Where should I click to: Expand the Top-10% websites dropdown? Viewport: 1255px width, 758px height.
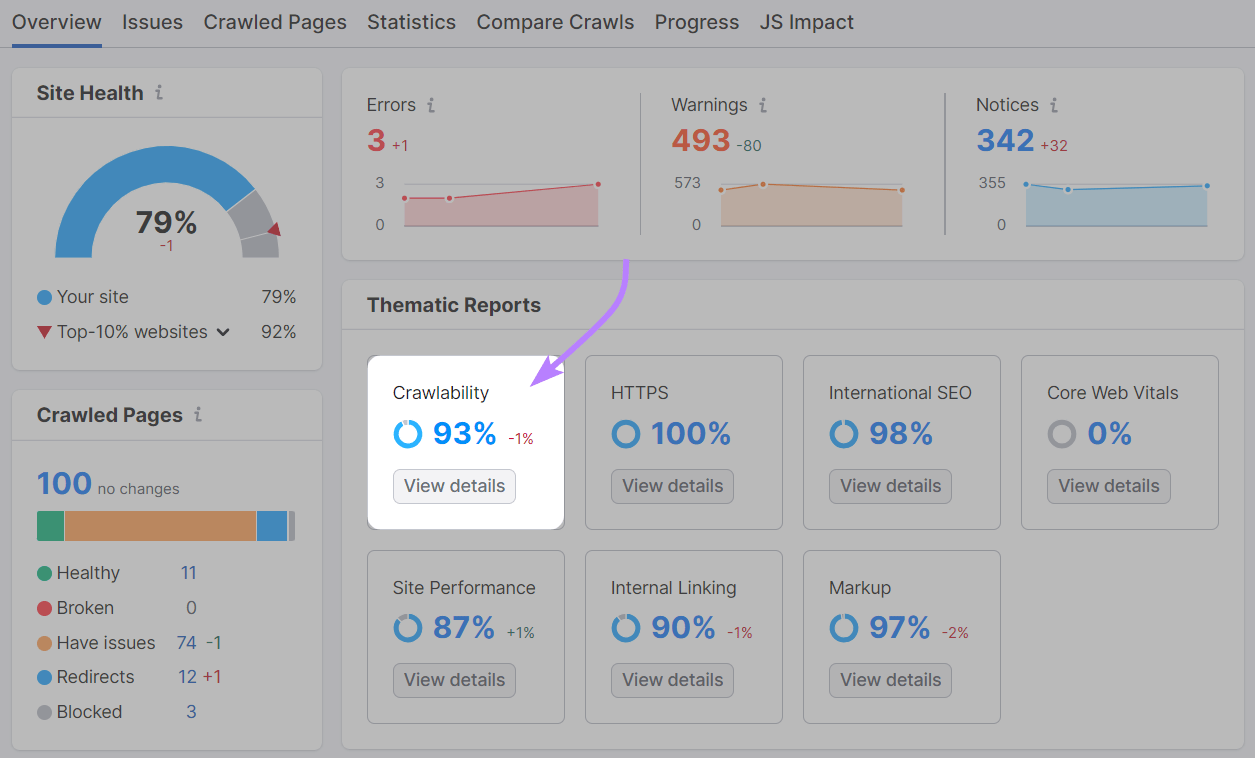222,331
